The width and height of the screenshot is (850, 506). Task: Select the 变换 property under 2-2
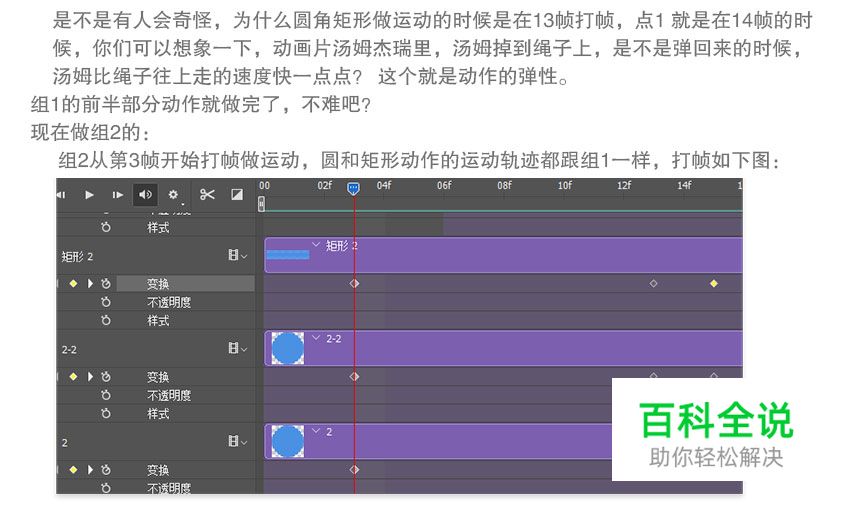coord(158,376)
